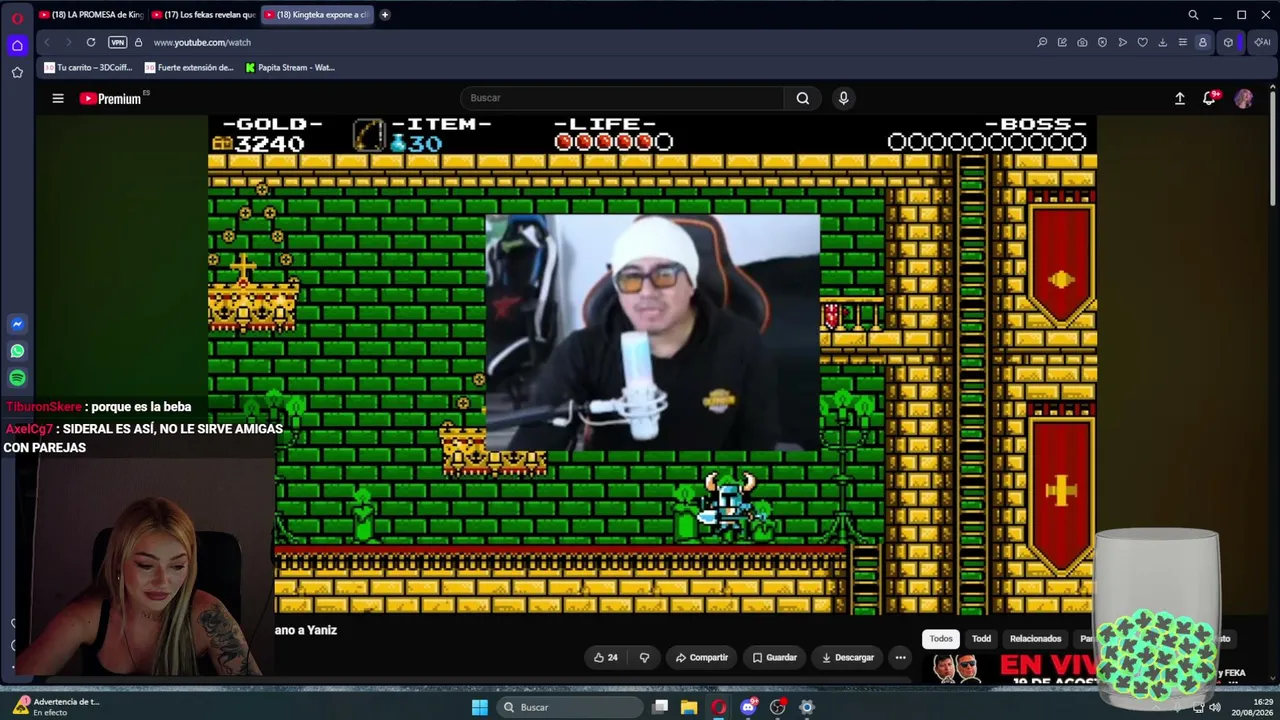
Task: Go to YouTube Premium home logo
Action: click(111, 98)
